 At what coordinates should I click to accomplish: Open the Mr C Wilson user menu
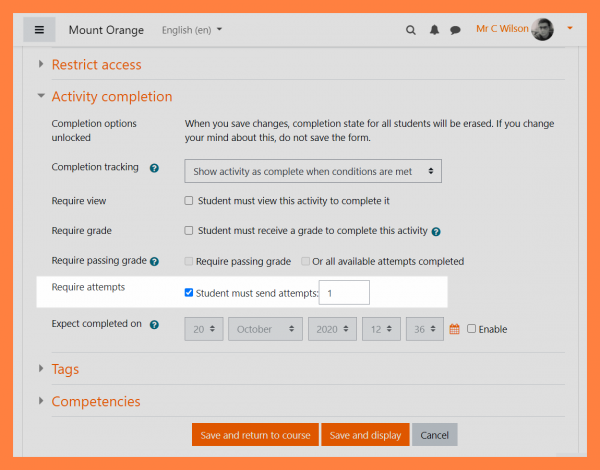pyautogui.click(x=524, y=29)
